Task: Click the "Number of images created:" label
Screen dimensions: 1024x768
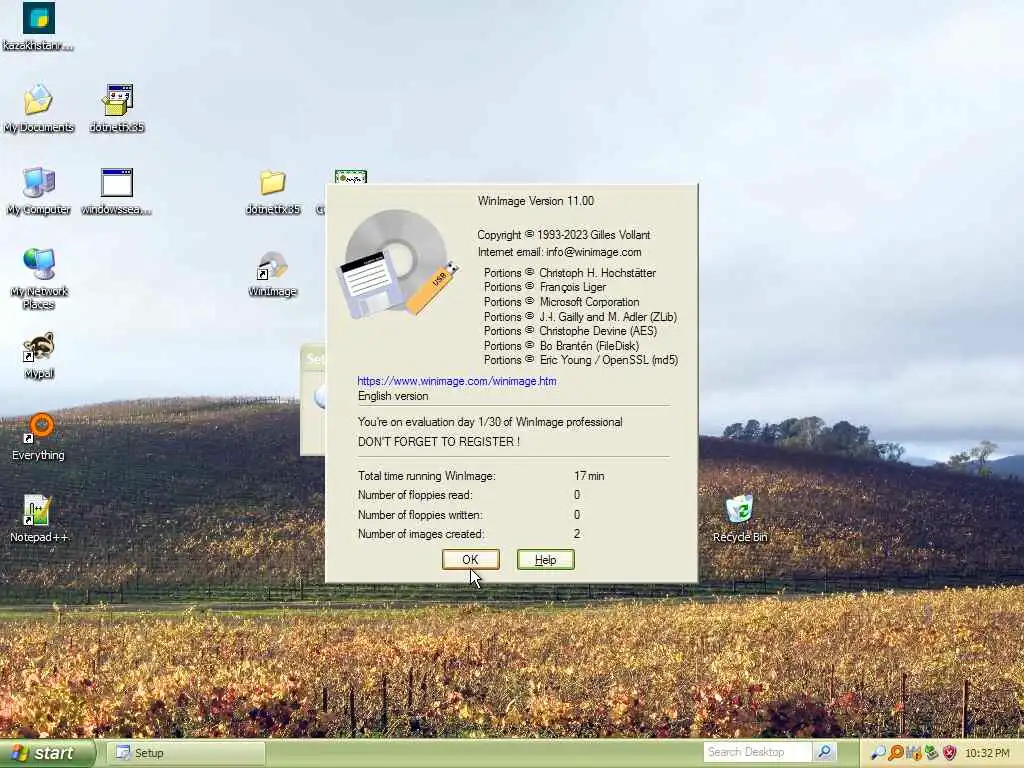Action: pyautogui.click(x=421, y=534)
